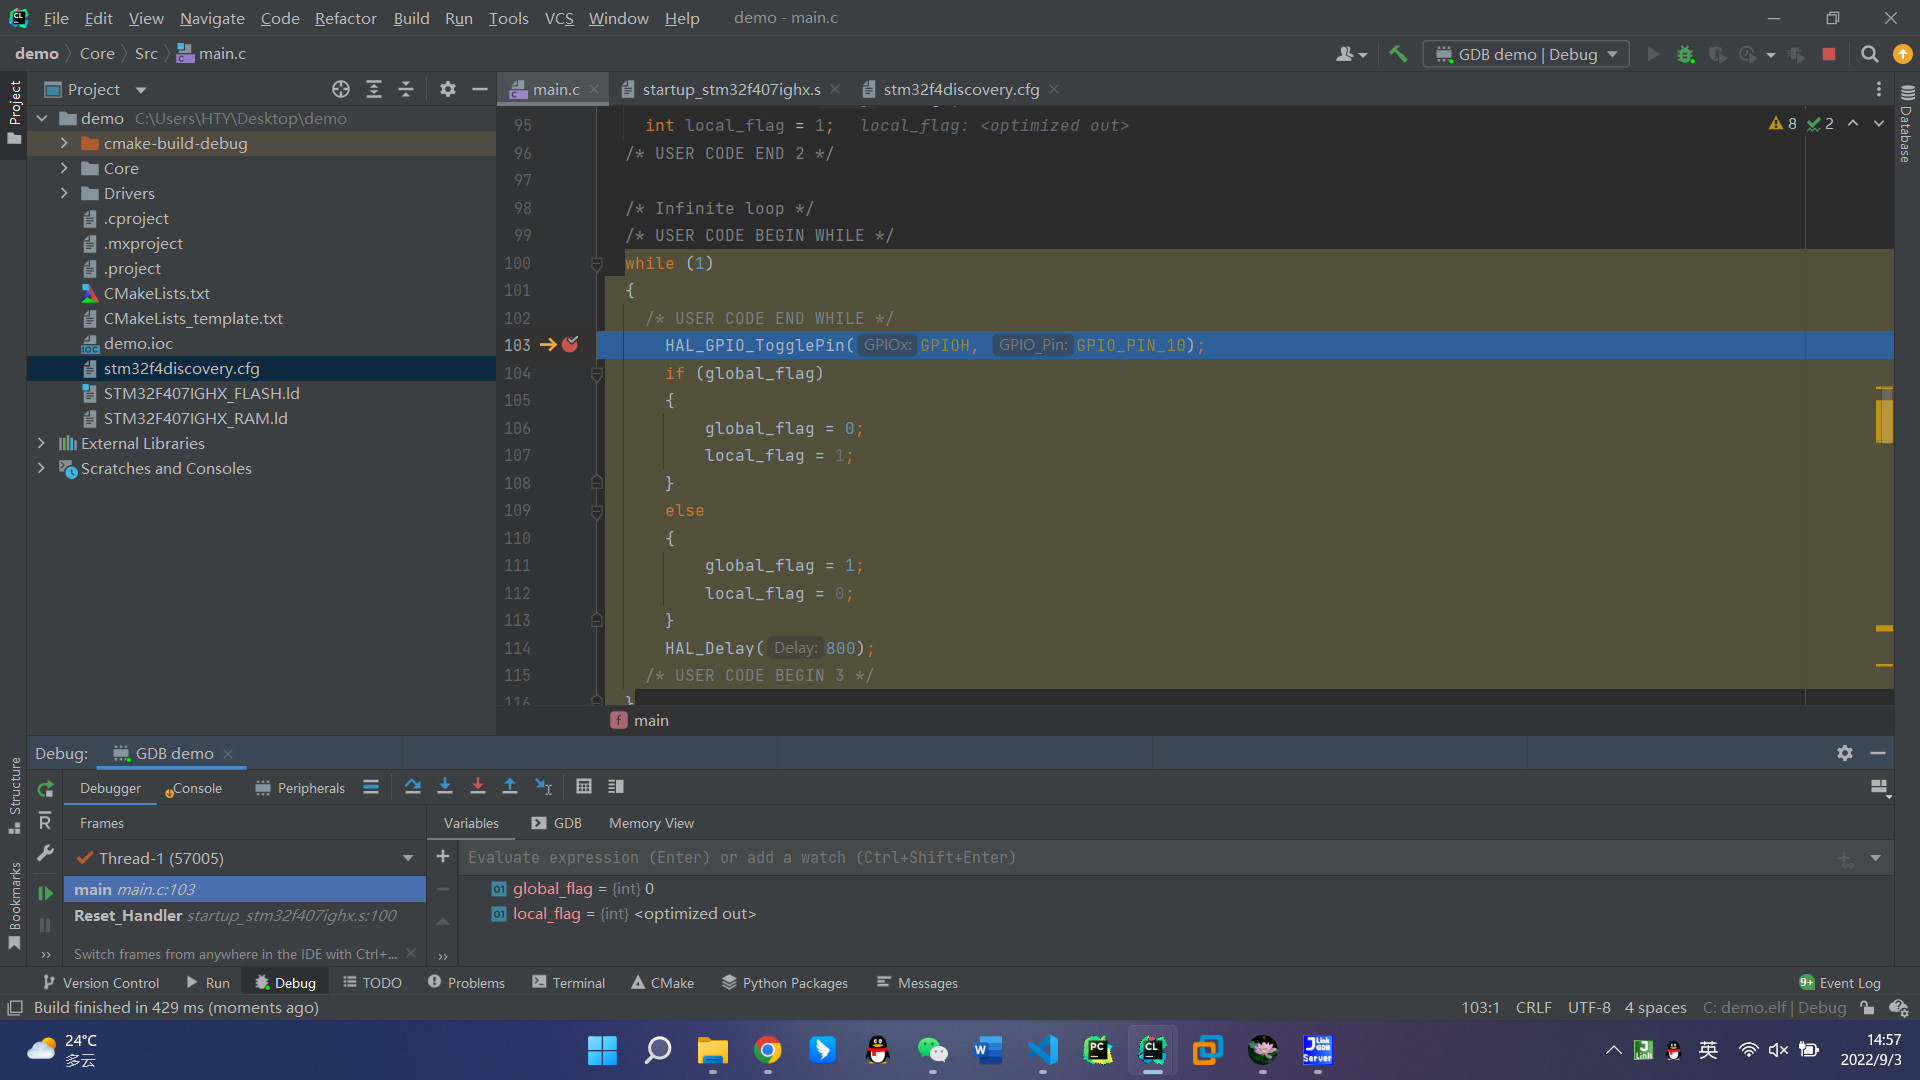The height and width of the screenshot is (1080, 1920).
Task: Rerun GDB demo via circular green arrow icon
Action: click(45, 788)
